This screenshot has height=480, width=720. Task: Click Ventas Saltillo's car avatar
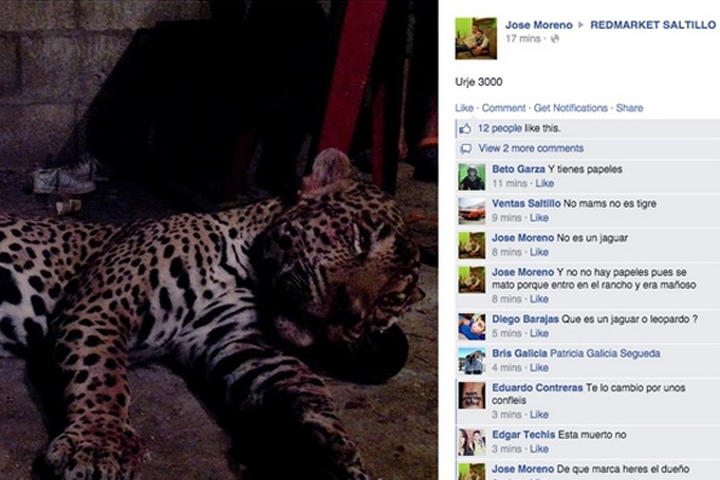click(x=472, y=211)
